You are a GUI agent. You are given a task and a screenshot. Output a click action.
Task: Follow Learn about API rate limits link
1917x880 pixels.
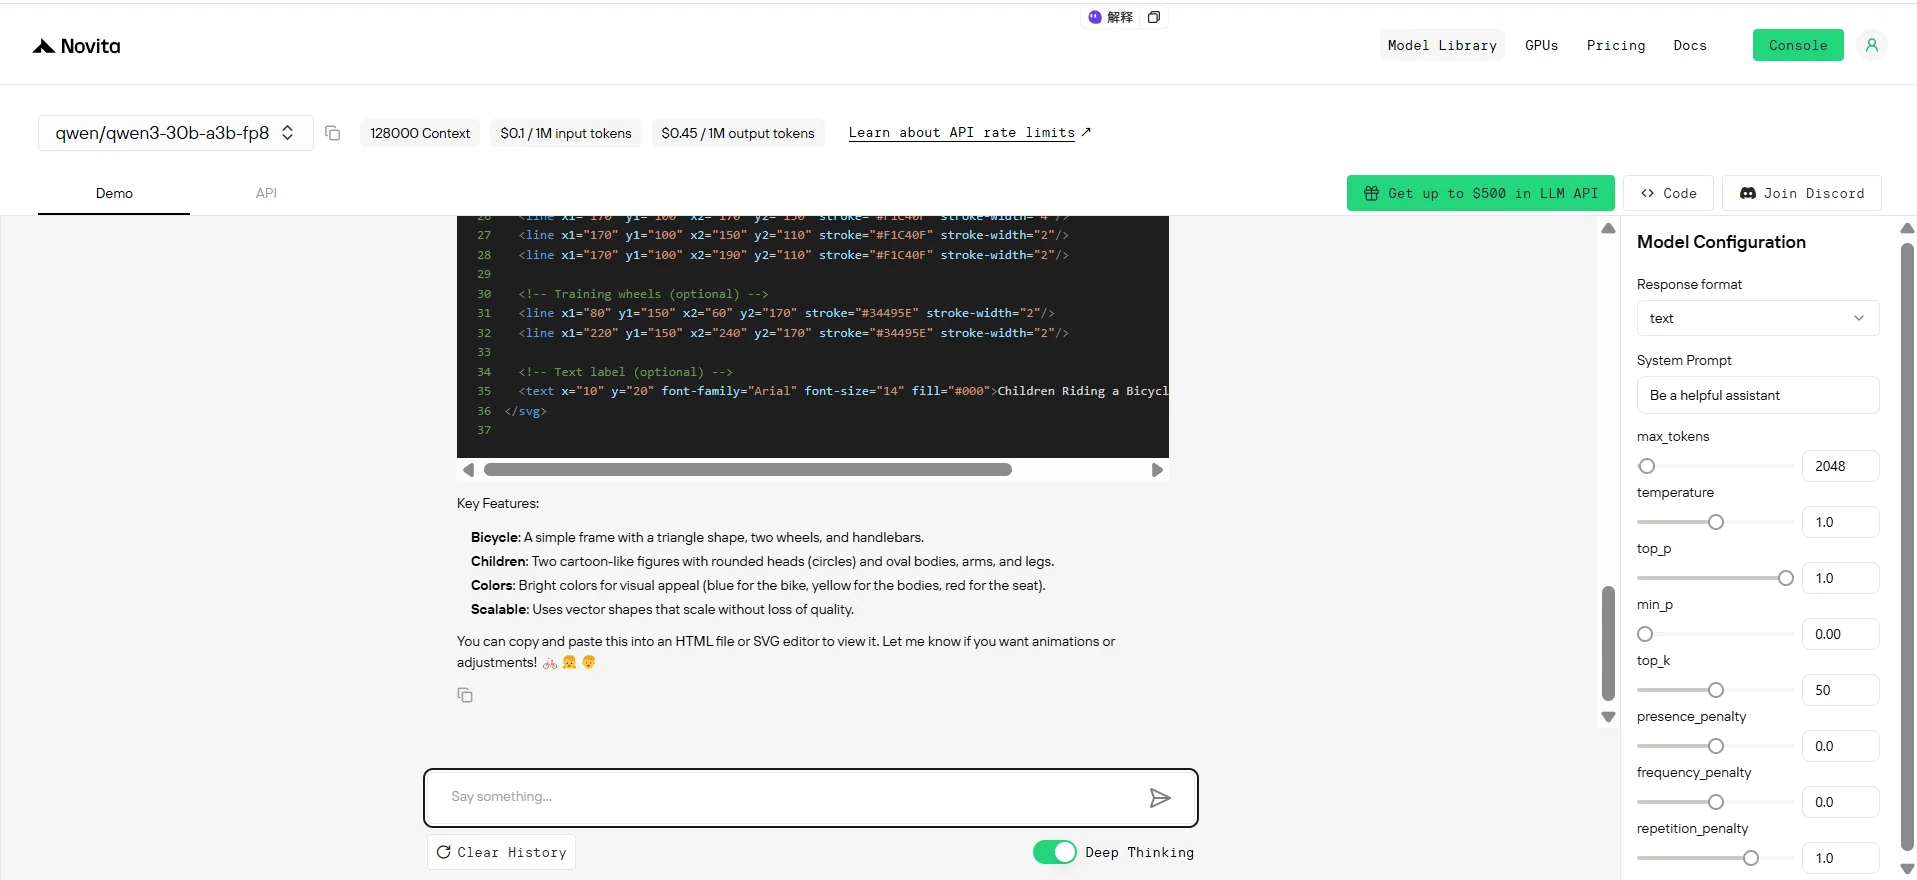[x=969, y=132]
